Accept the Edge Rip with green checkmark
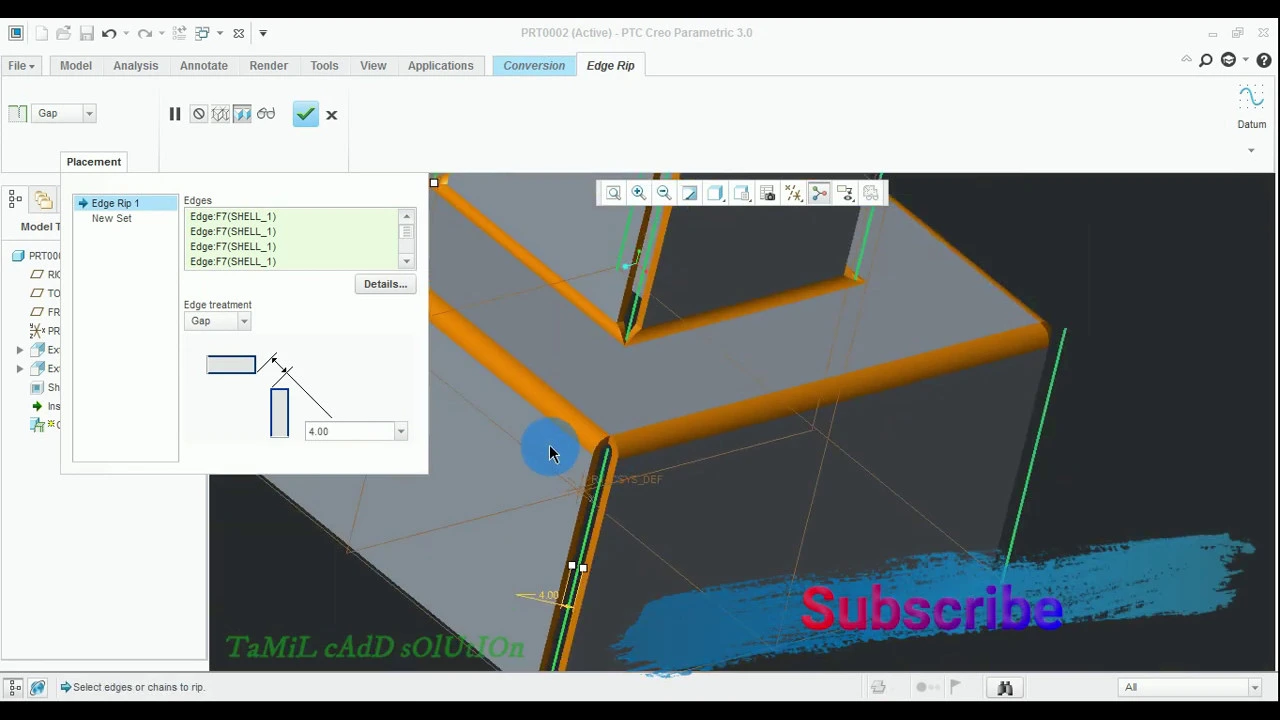This screenshot has height=720, width=1280. point(305,114)
